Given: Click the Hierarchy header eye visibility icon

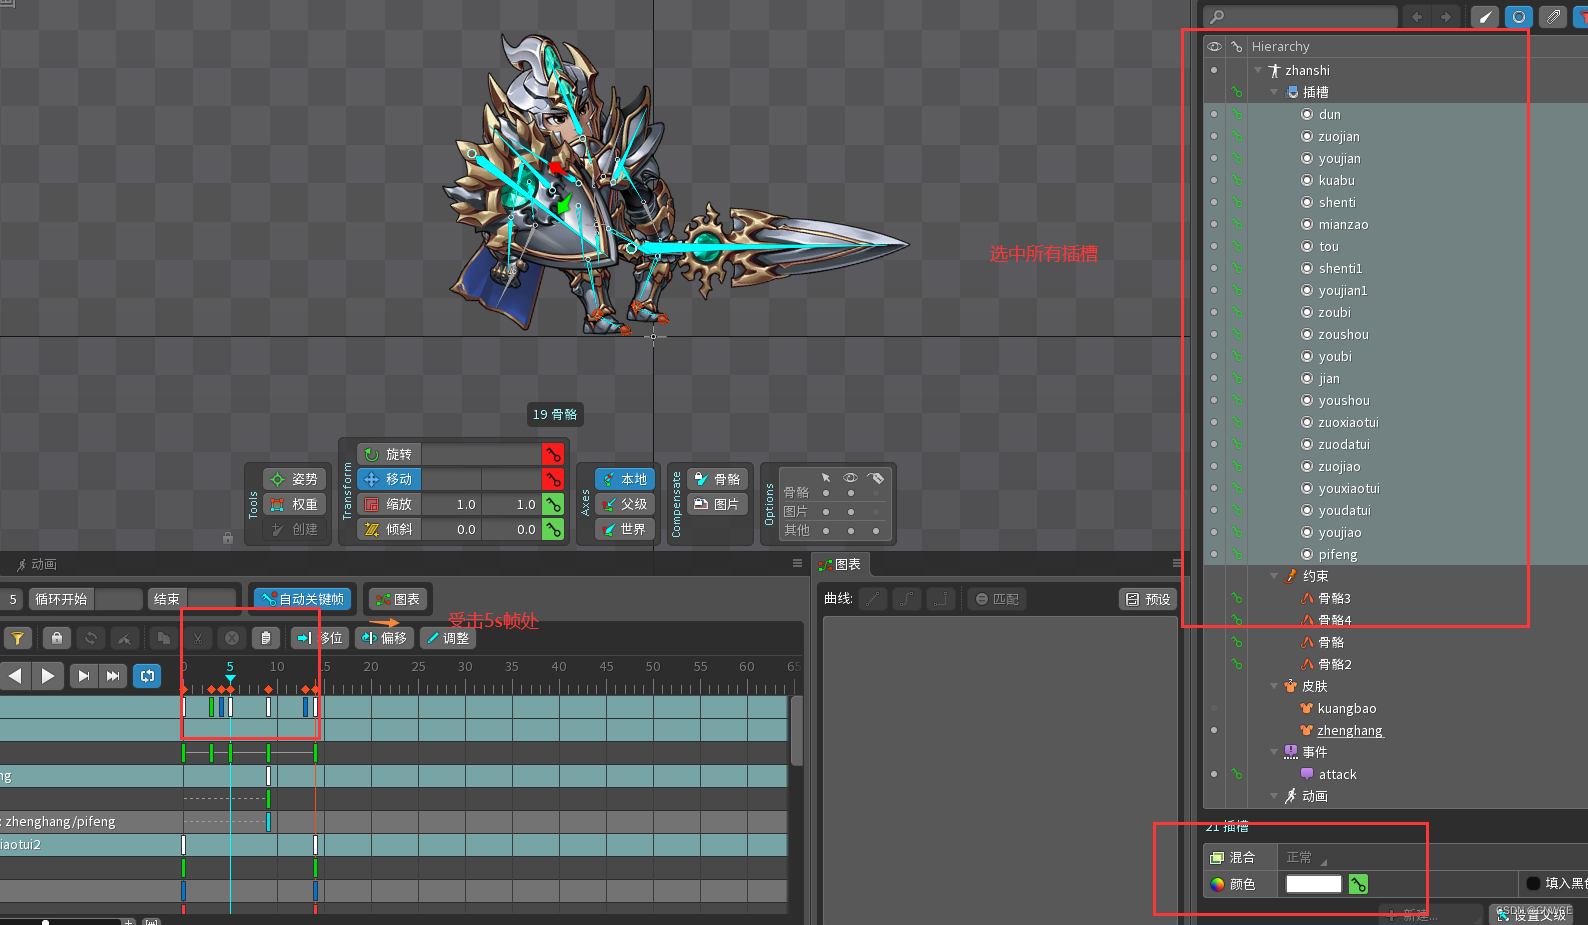Looking at the screenshot, I should (x=1214, y=46).
